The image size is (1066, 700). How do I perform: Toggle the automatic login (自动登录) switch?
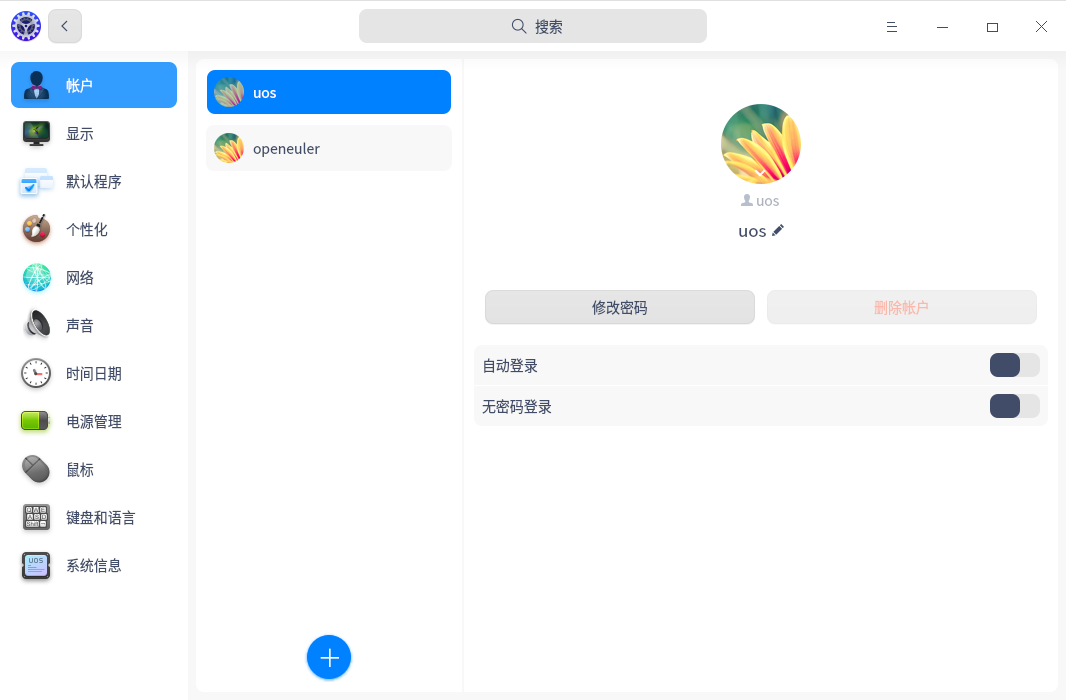pyautogui.click(x=1014, y=366)
